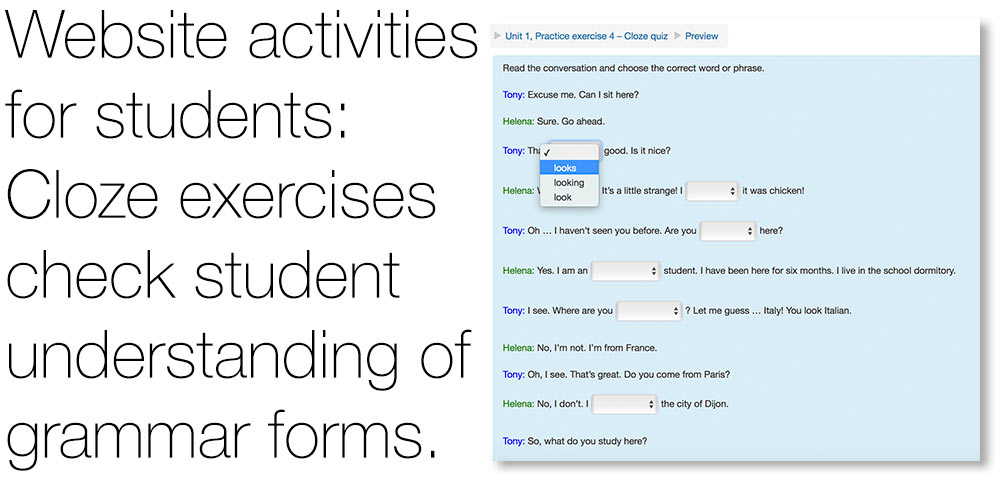The height and width of the screenshot is (480, 1000).
Task: Select the "looks" option in the open list
Action: [x=569, y=168]
